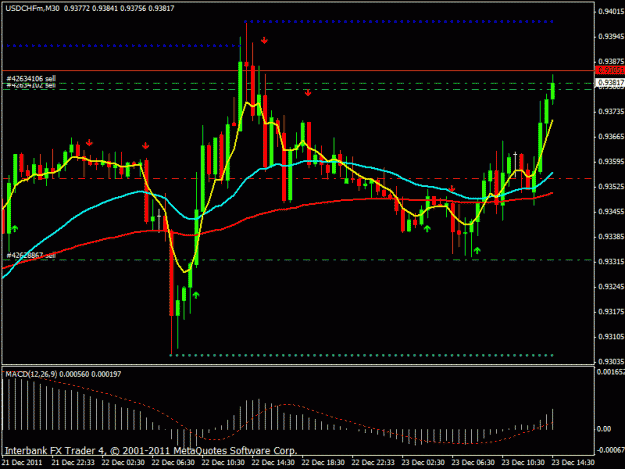
Task: Click the 0.93735 price axis label
Action: [611, 112]
